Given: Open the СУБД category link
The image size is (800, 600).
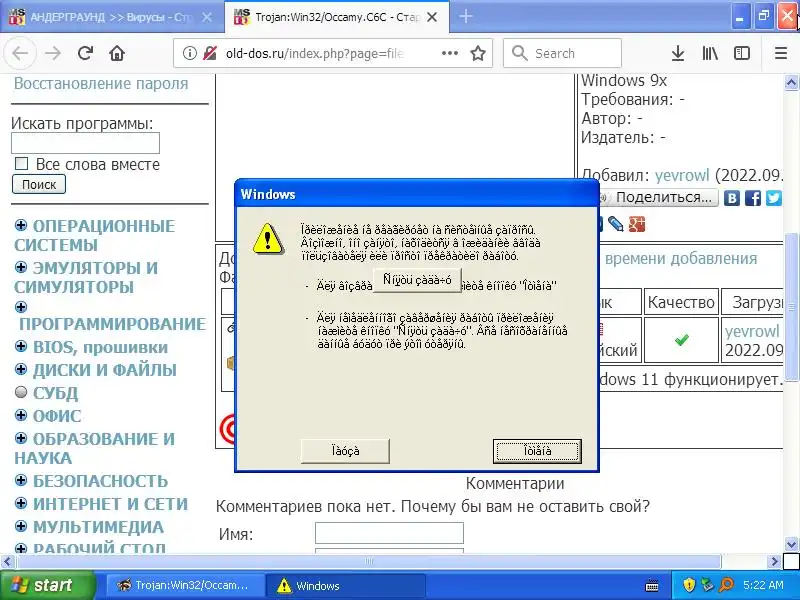Looking at the screenshot, I should (56, 393).
